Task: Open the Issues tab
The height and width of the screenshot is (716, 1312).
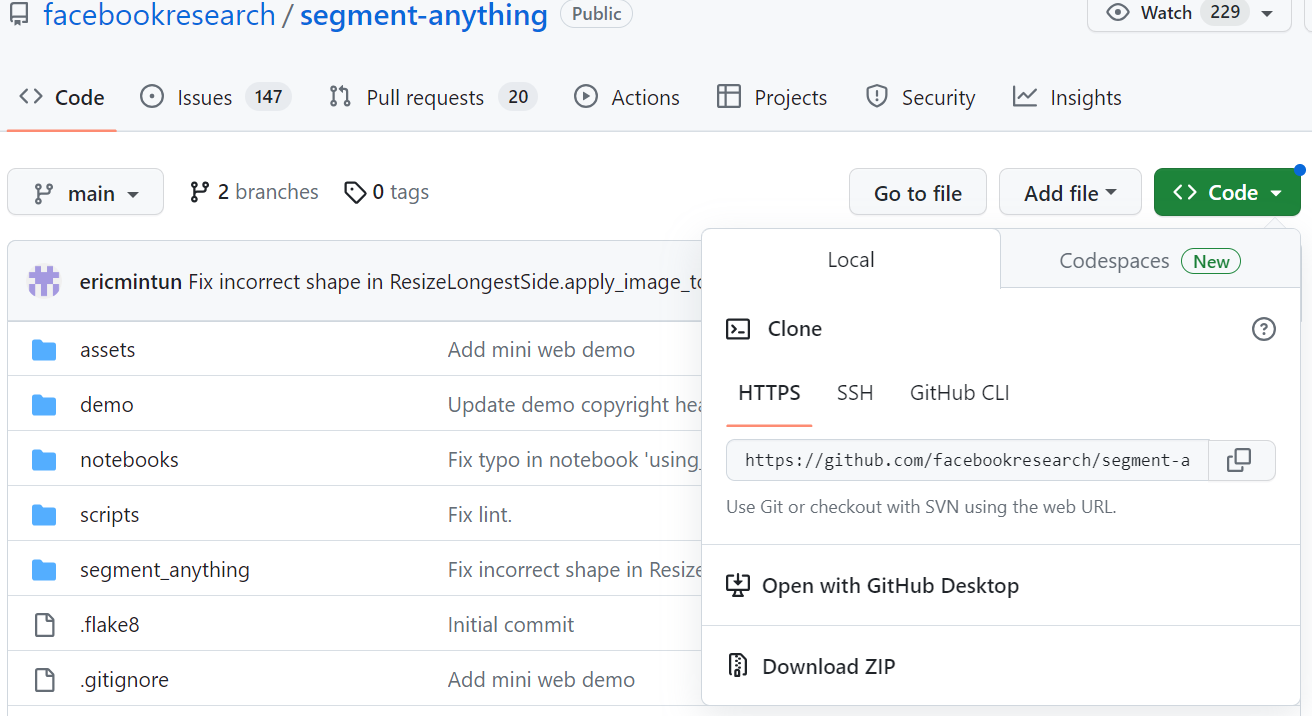Action: click(215, 97)
